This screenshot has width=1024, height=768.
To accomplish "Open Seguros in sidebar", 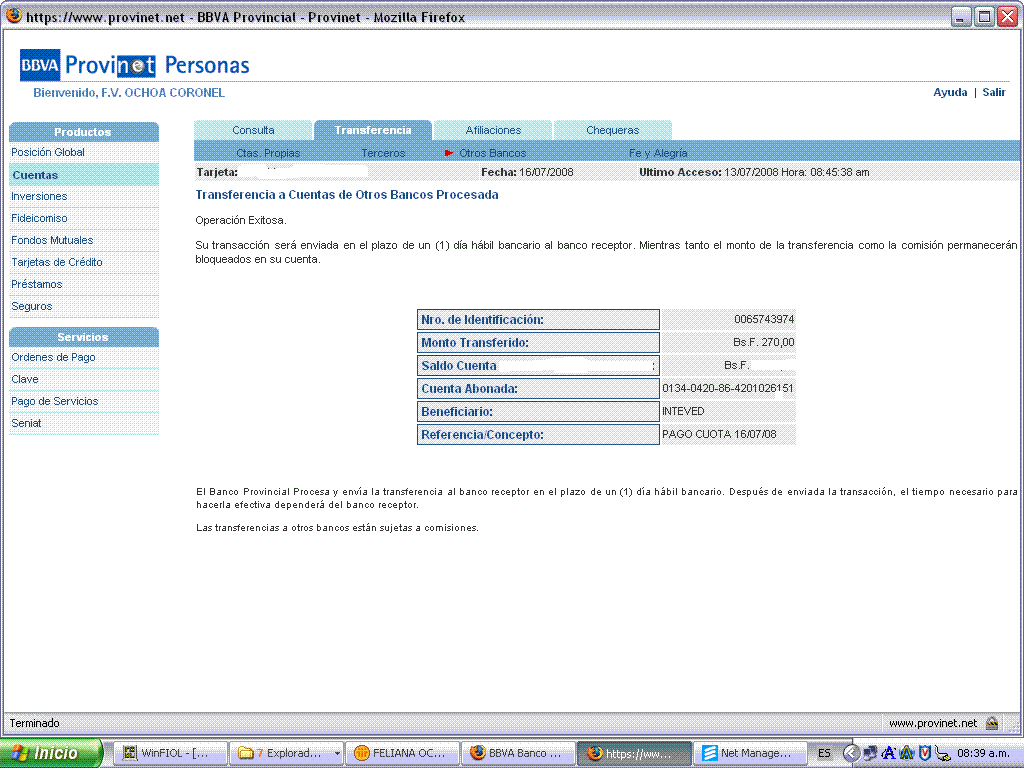I will (31, 306).
